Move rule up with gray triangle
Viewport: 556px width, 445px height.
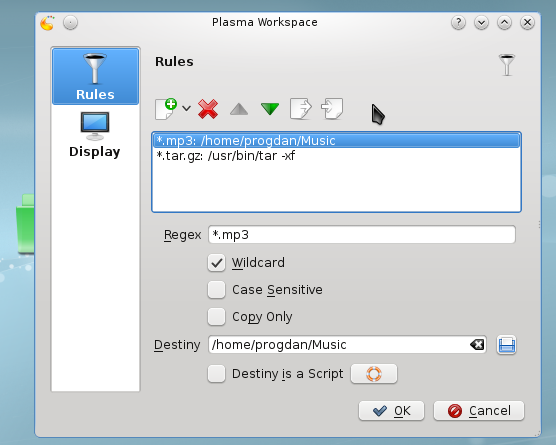[239, 109]
